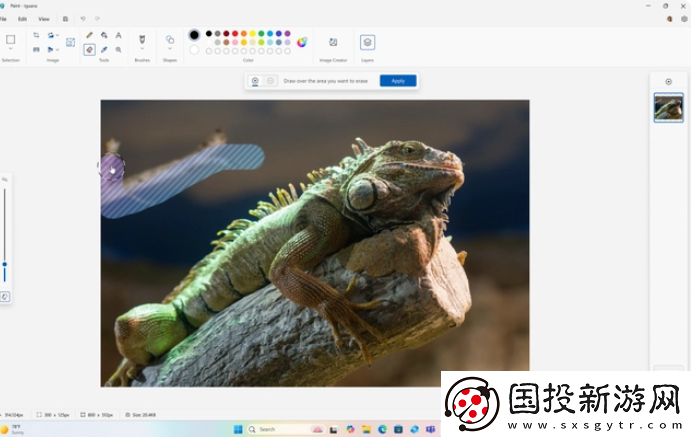Image resolution: width=691 pixels, height=437 pixels.
Task: Pick the red color swatch
Action: tap(235, 33)
